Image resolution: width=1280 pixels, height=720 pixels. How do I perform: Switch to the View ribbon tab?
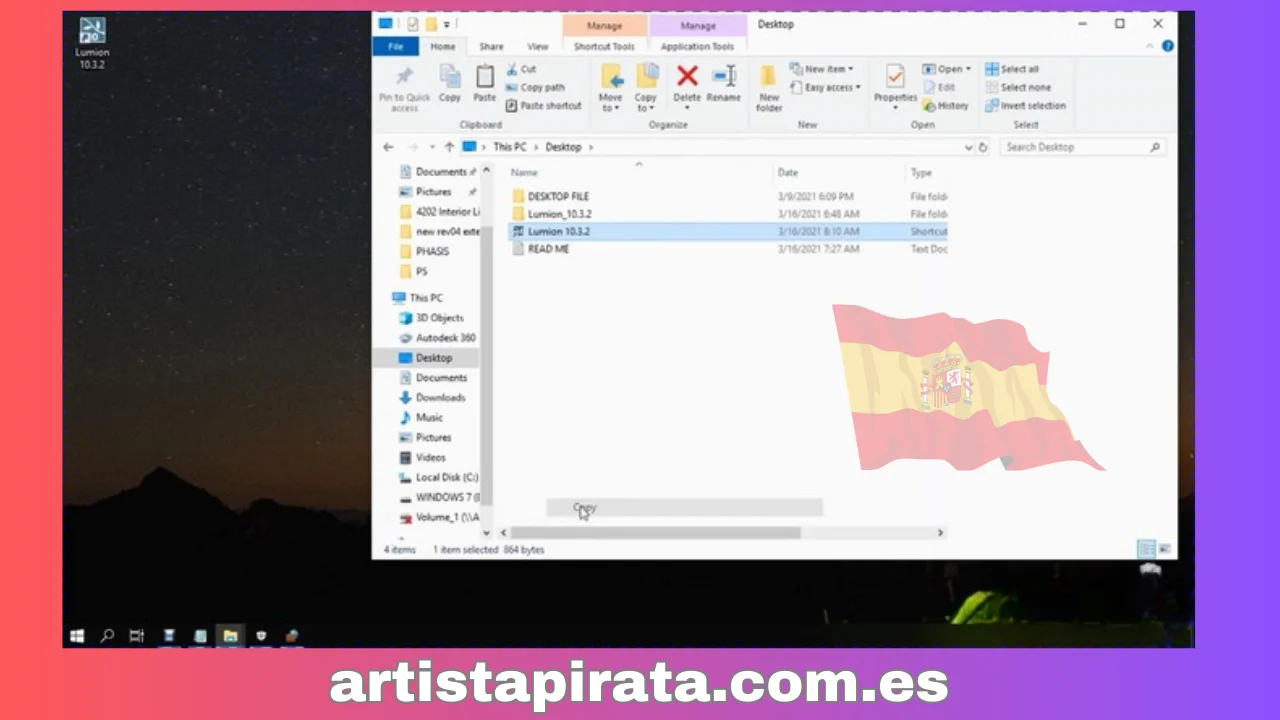(x=538, y=46)
